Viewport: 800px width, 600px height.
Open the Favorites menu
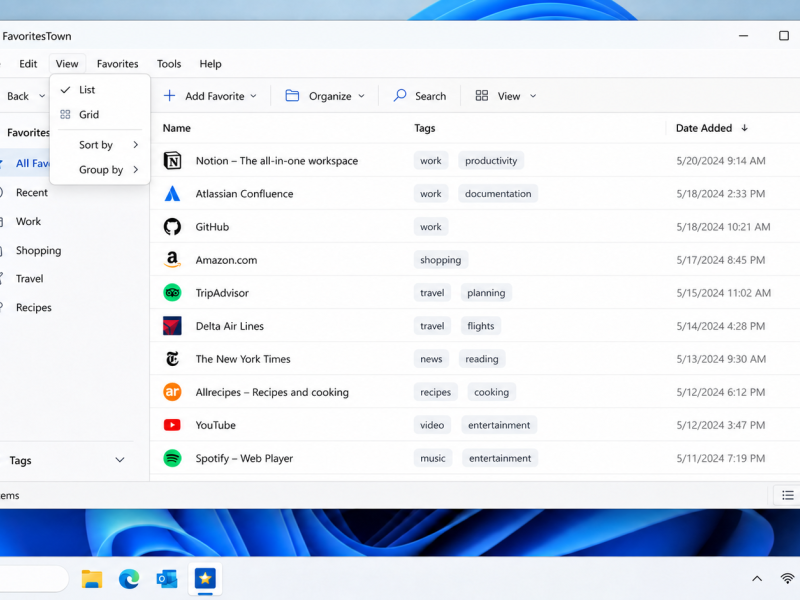click(117, 64)
